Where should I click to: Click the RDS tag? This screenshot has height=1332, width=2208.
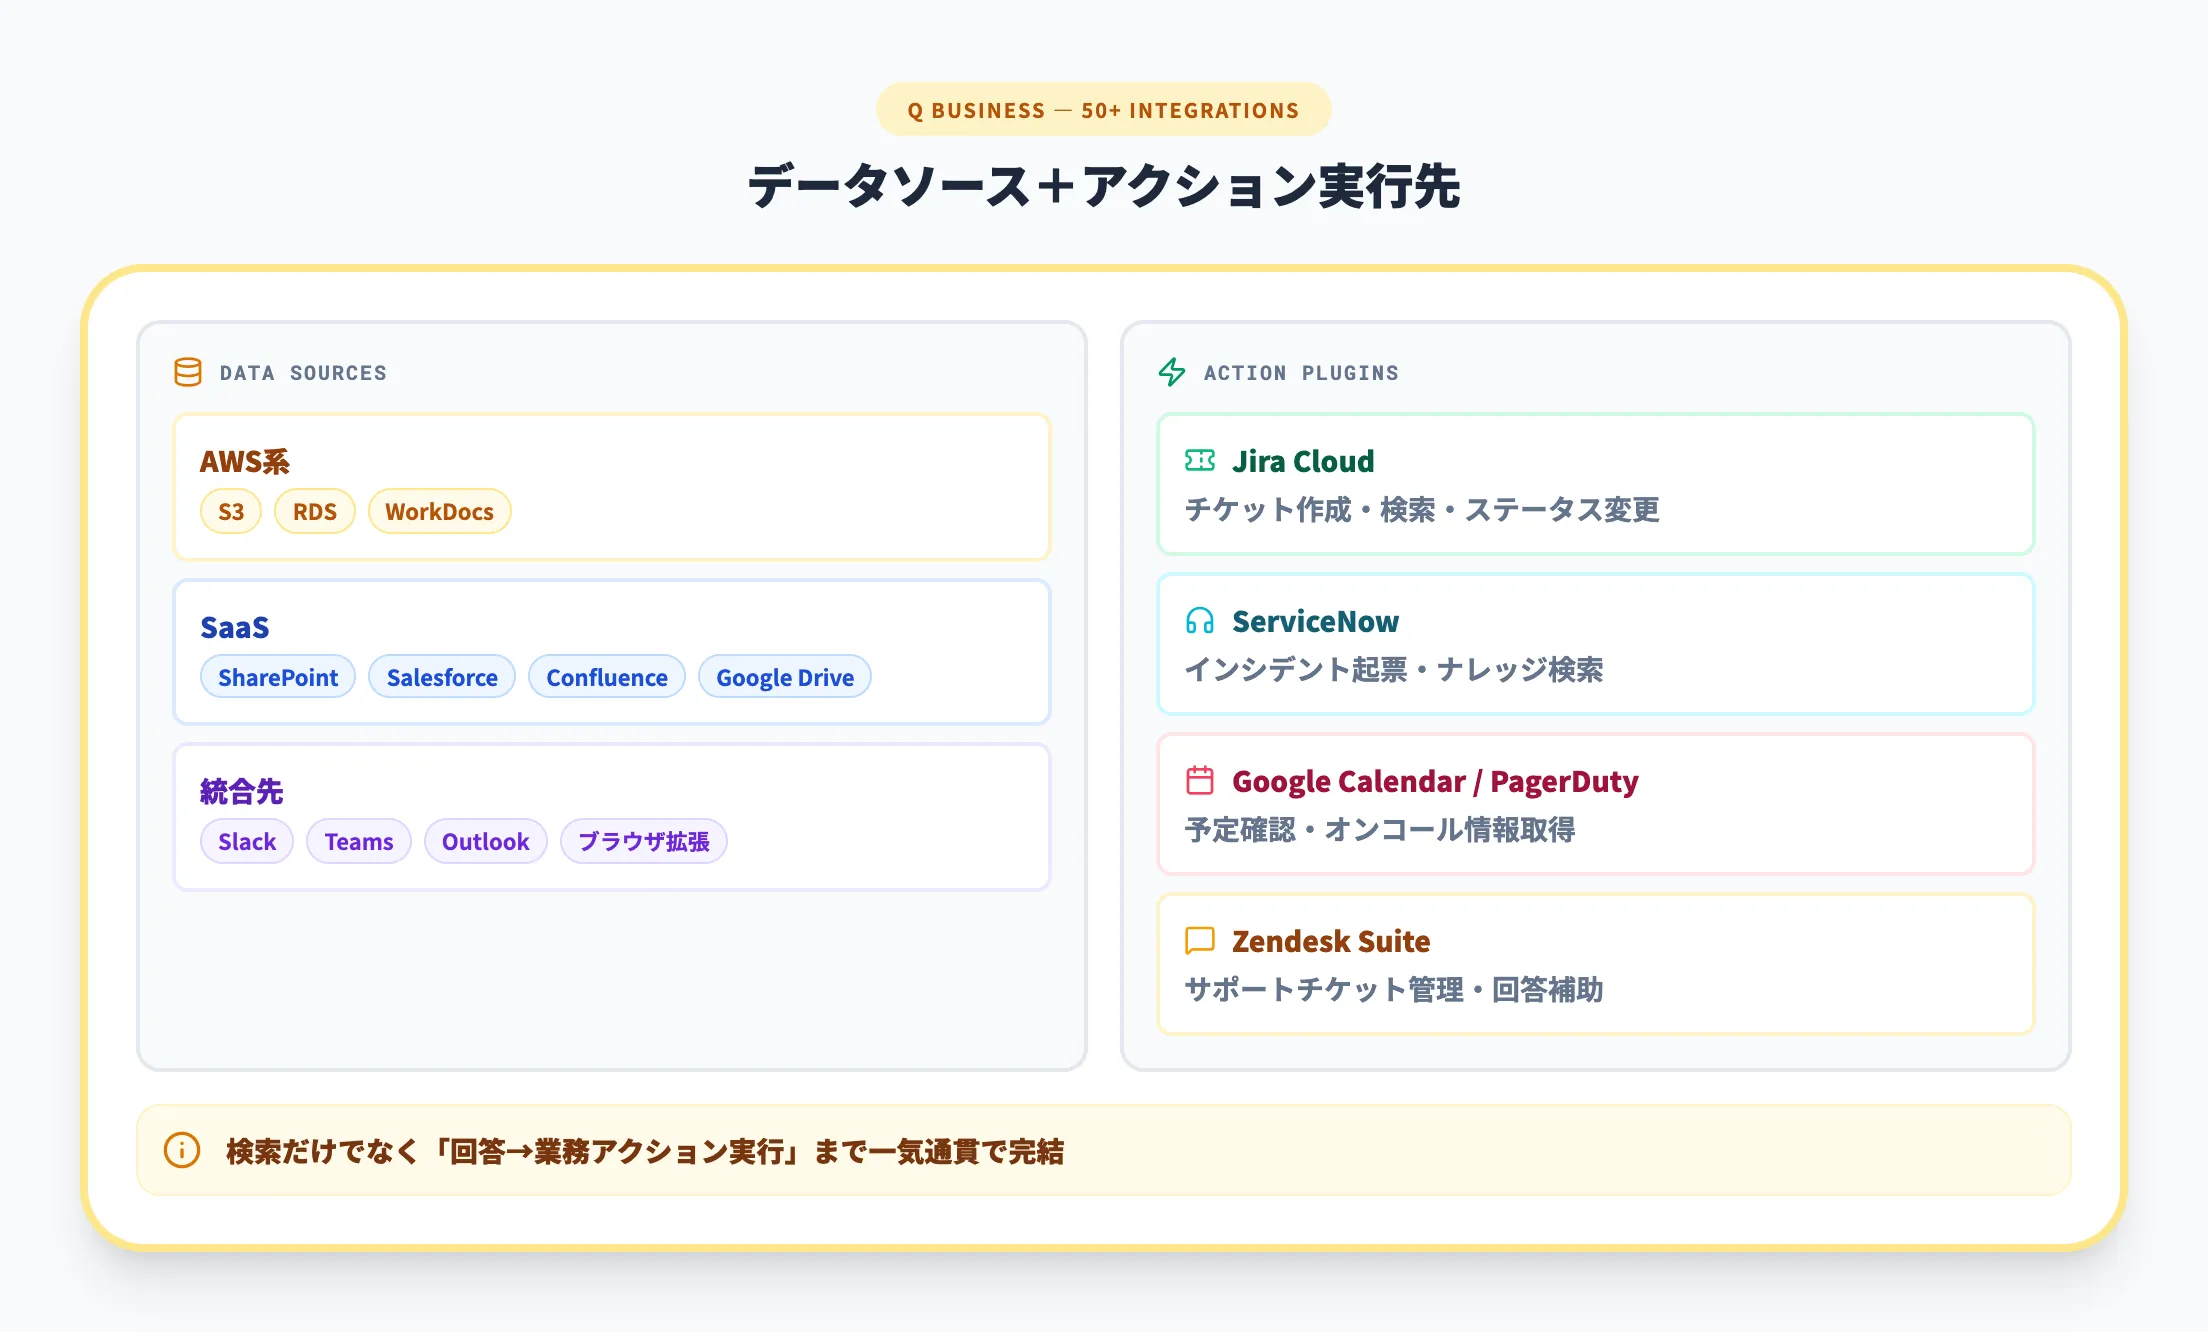pos(314,511)
